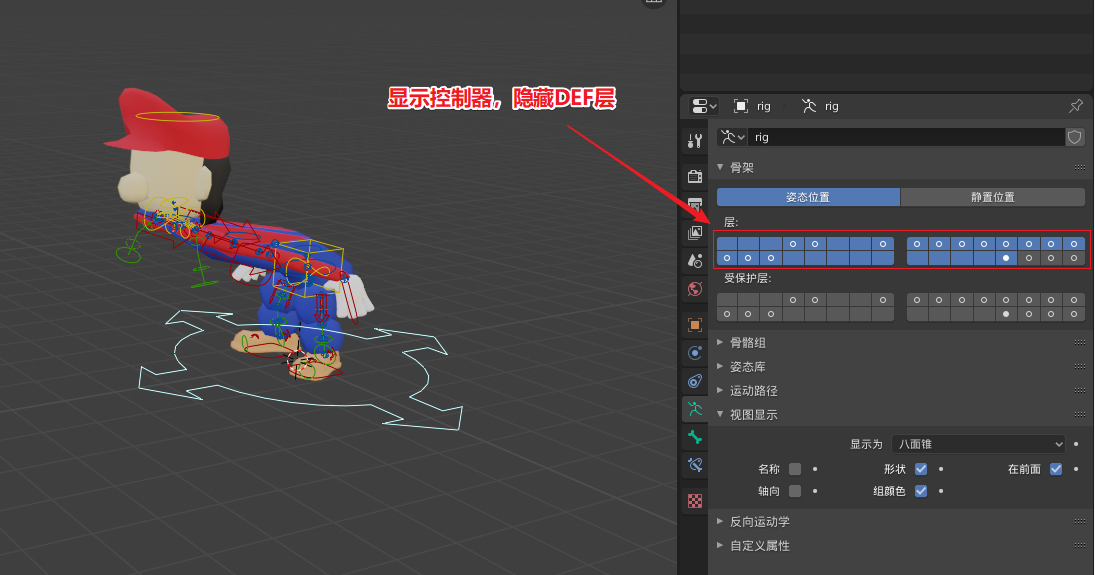Open the 显示为 八面锥 dropdown
Image resolution: width=1095 pixels, height=575 pixels.
pyautogui.click(x=978, y=444)
